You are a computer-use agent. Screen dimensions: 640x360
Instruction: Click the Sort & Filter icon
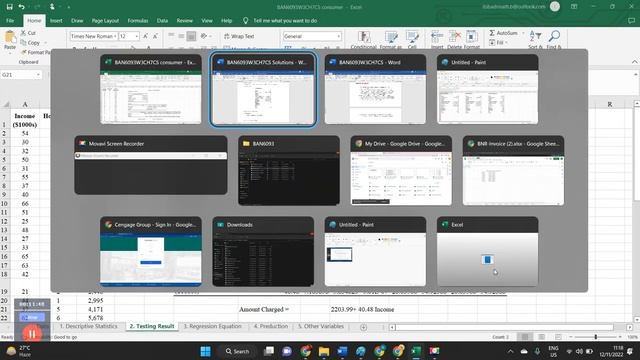coord(535,36)
